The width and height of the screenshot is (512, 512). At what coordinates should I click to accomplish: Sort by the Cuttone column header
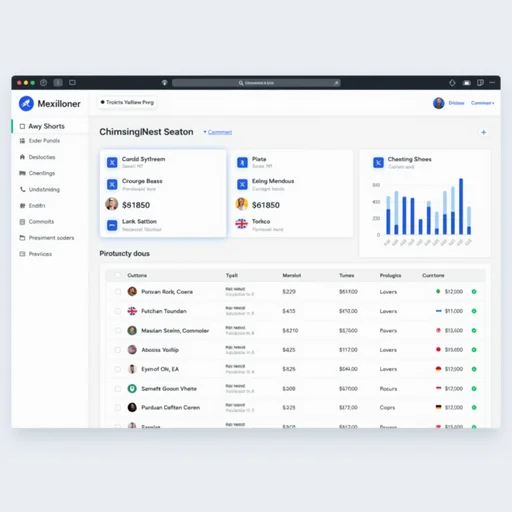137,275
